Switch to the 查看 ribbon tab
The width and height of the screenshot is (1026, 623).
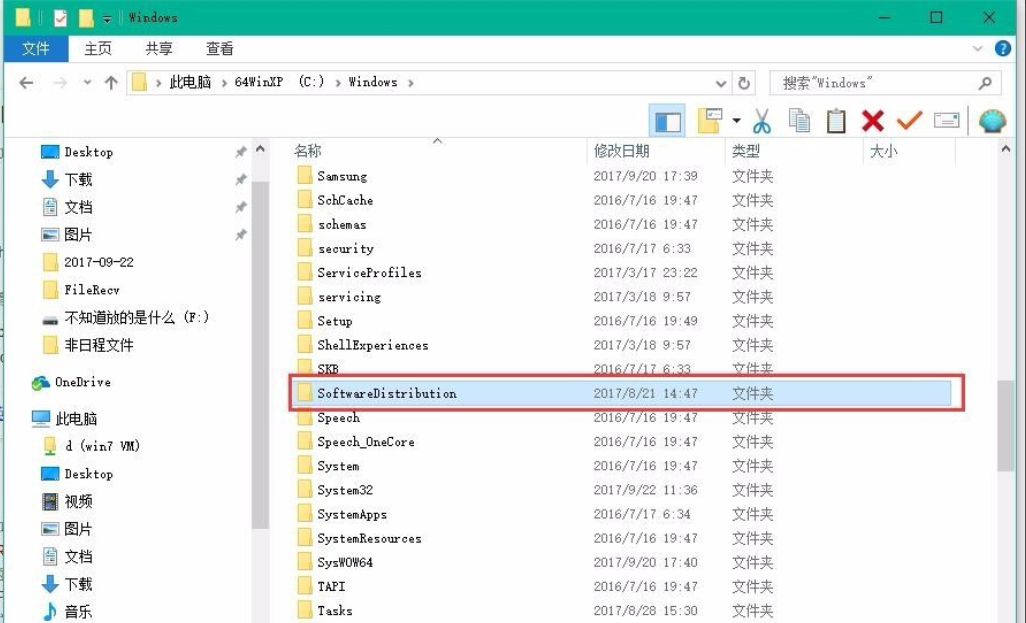click(x=218, y=47)
